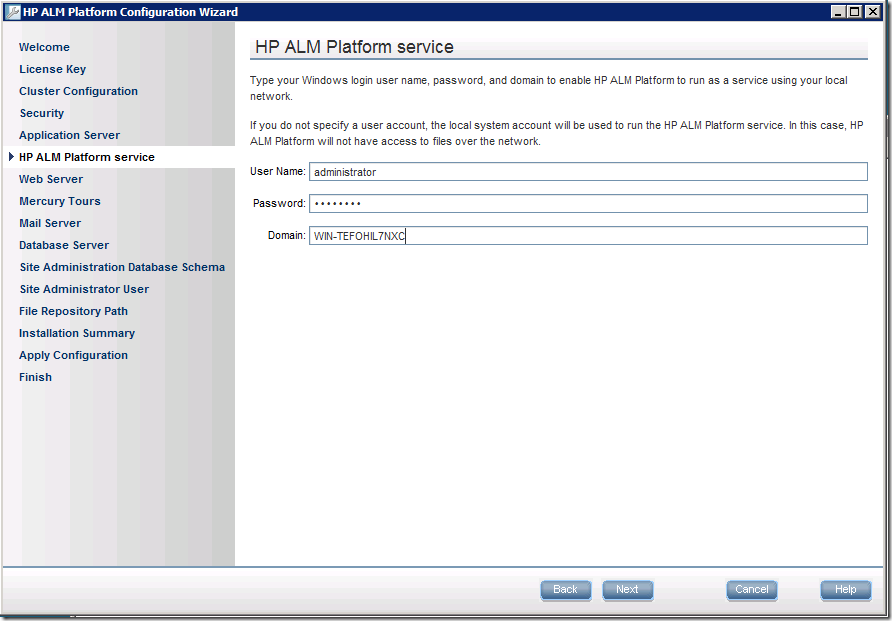The width and height of the screenshot is (892, 621).
Task: Open the Web Server step
Action: pyautogui.click(x=51, y=179)
